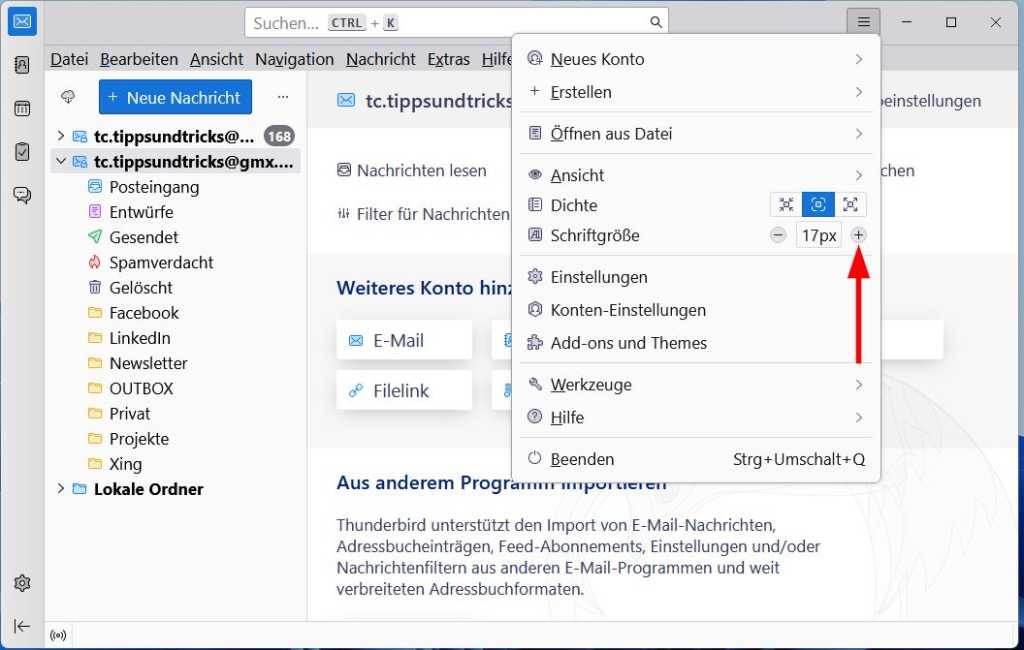Open the Tasks panel in the sidebar
This screenshot has width=1024, height=650.
pyautogui.click(x=22, y=150)
